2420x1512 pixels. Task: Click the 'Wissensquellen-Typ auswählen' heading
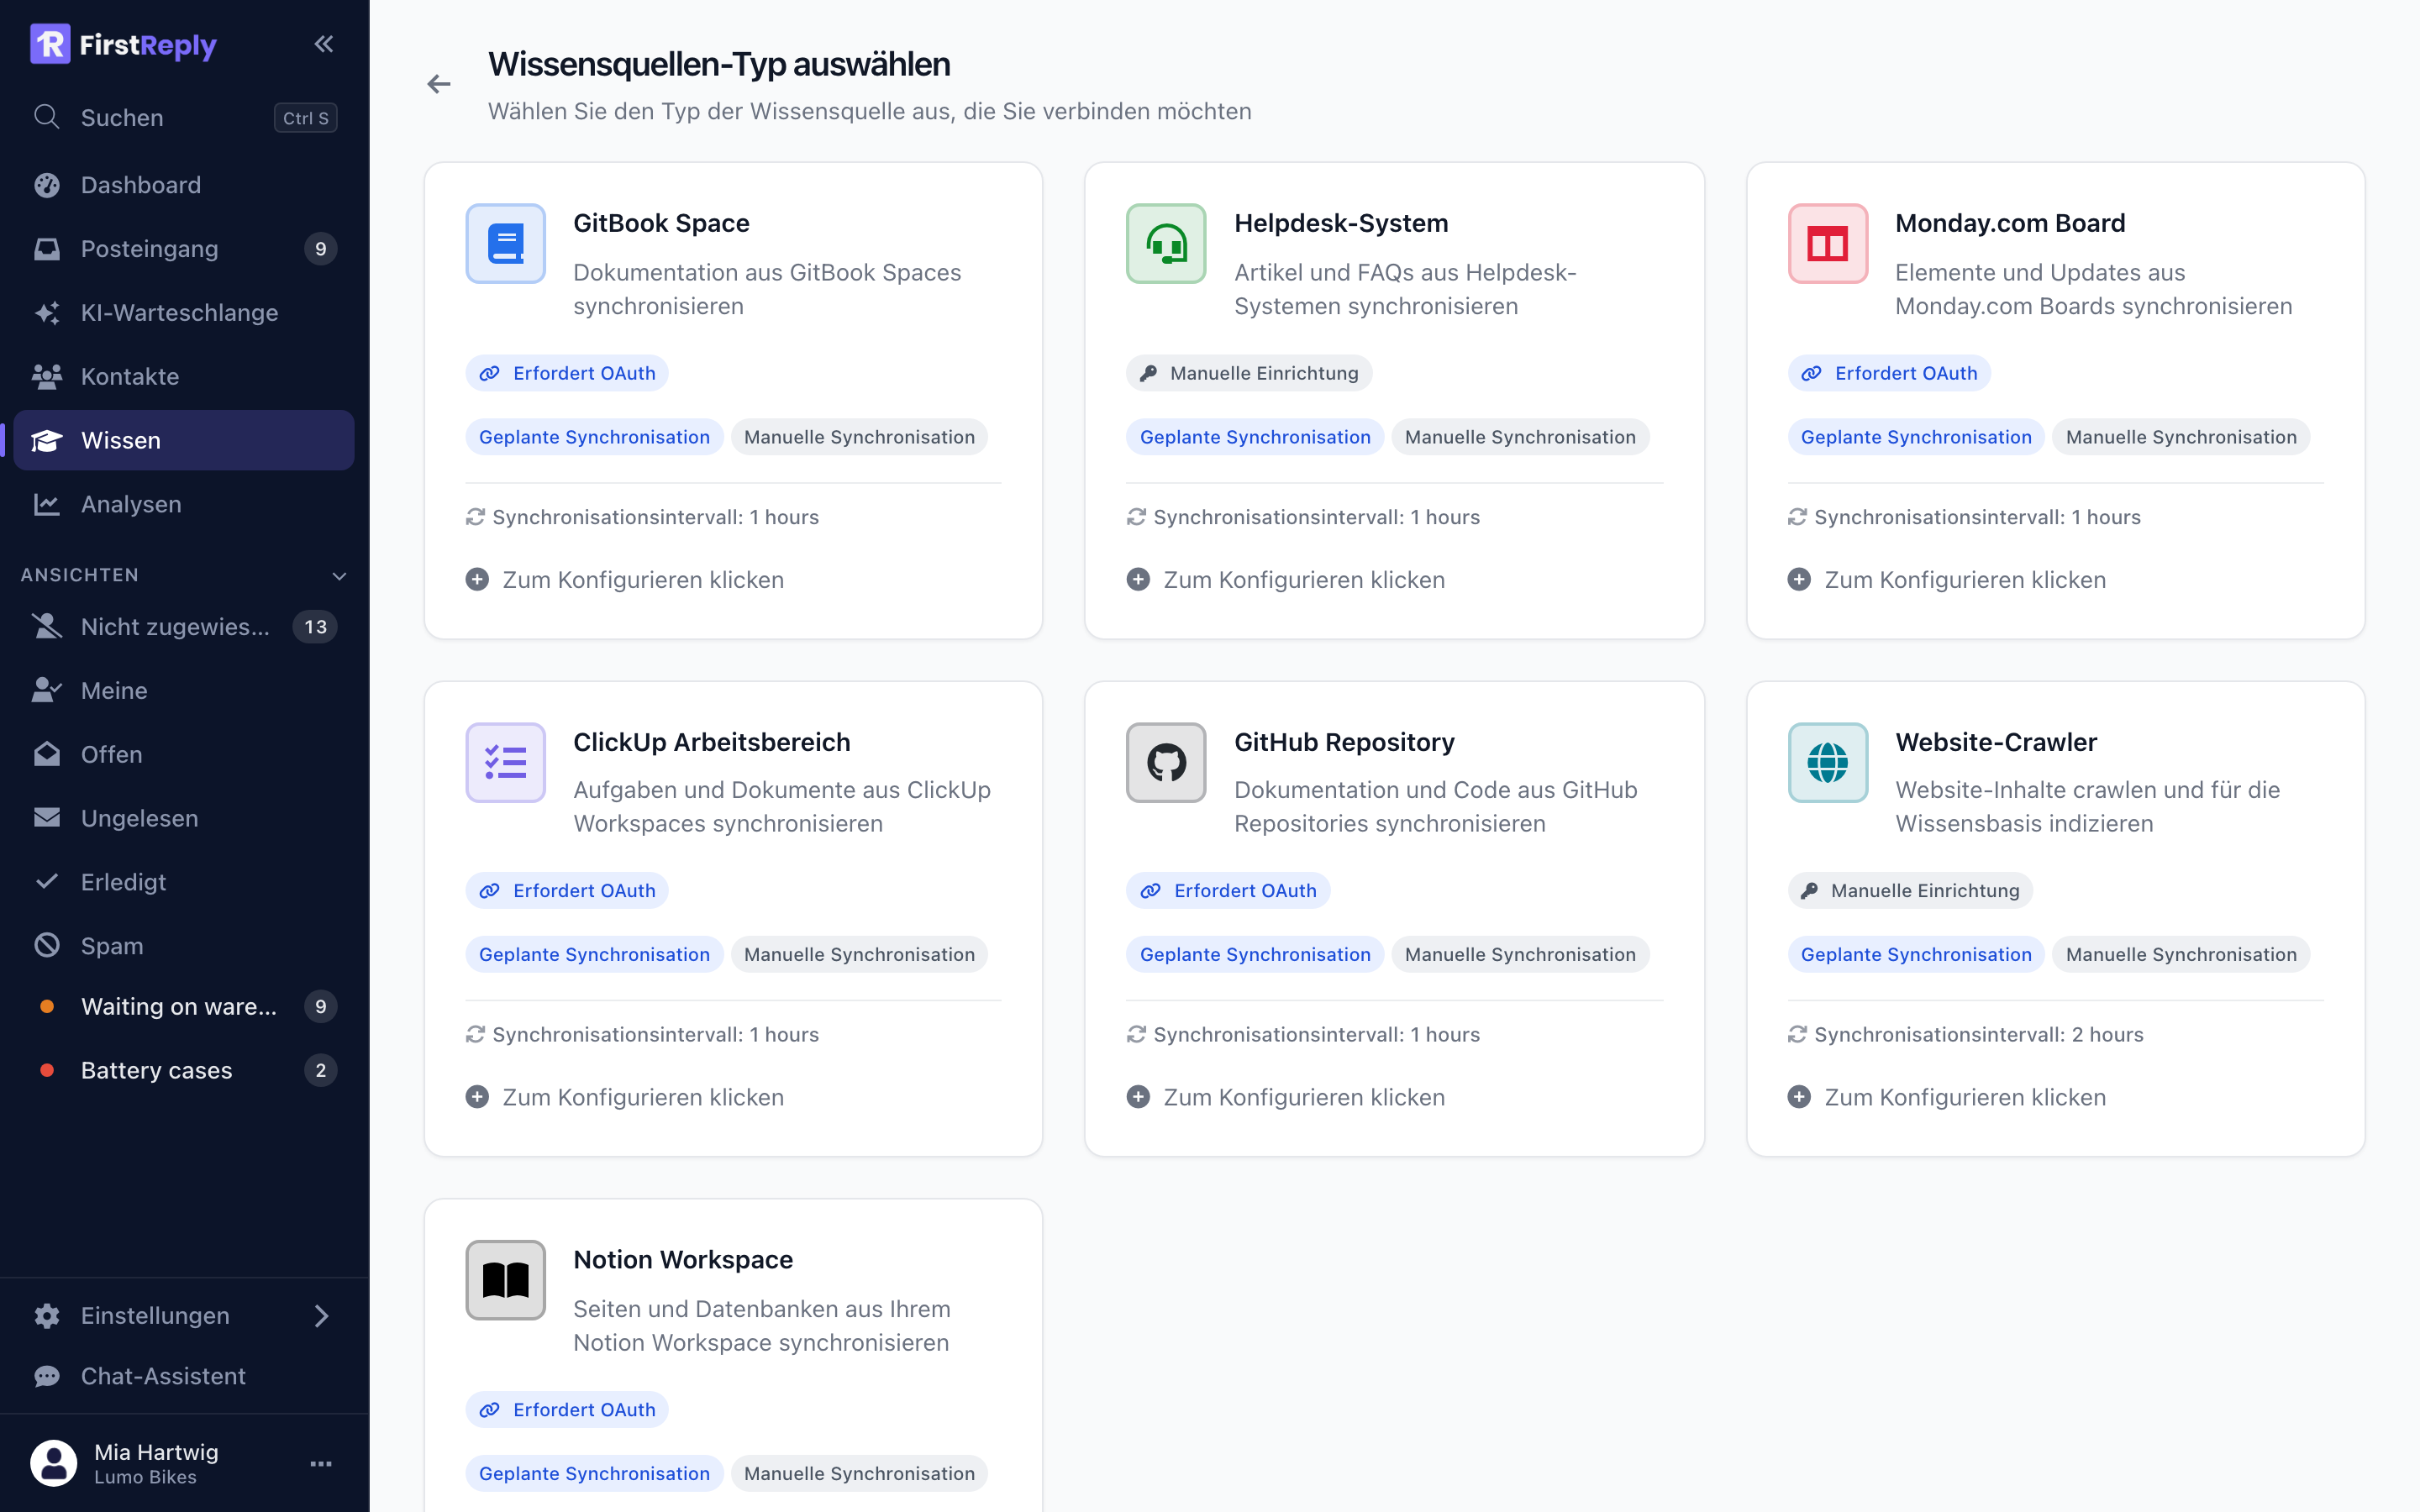[x=719, y=64]
